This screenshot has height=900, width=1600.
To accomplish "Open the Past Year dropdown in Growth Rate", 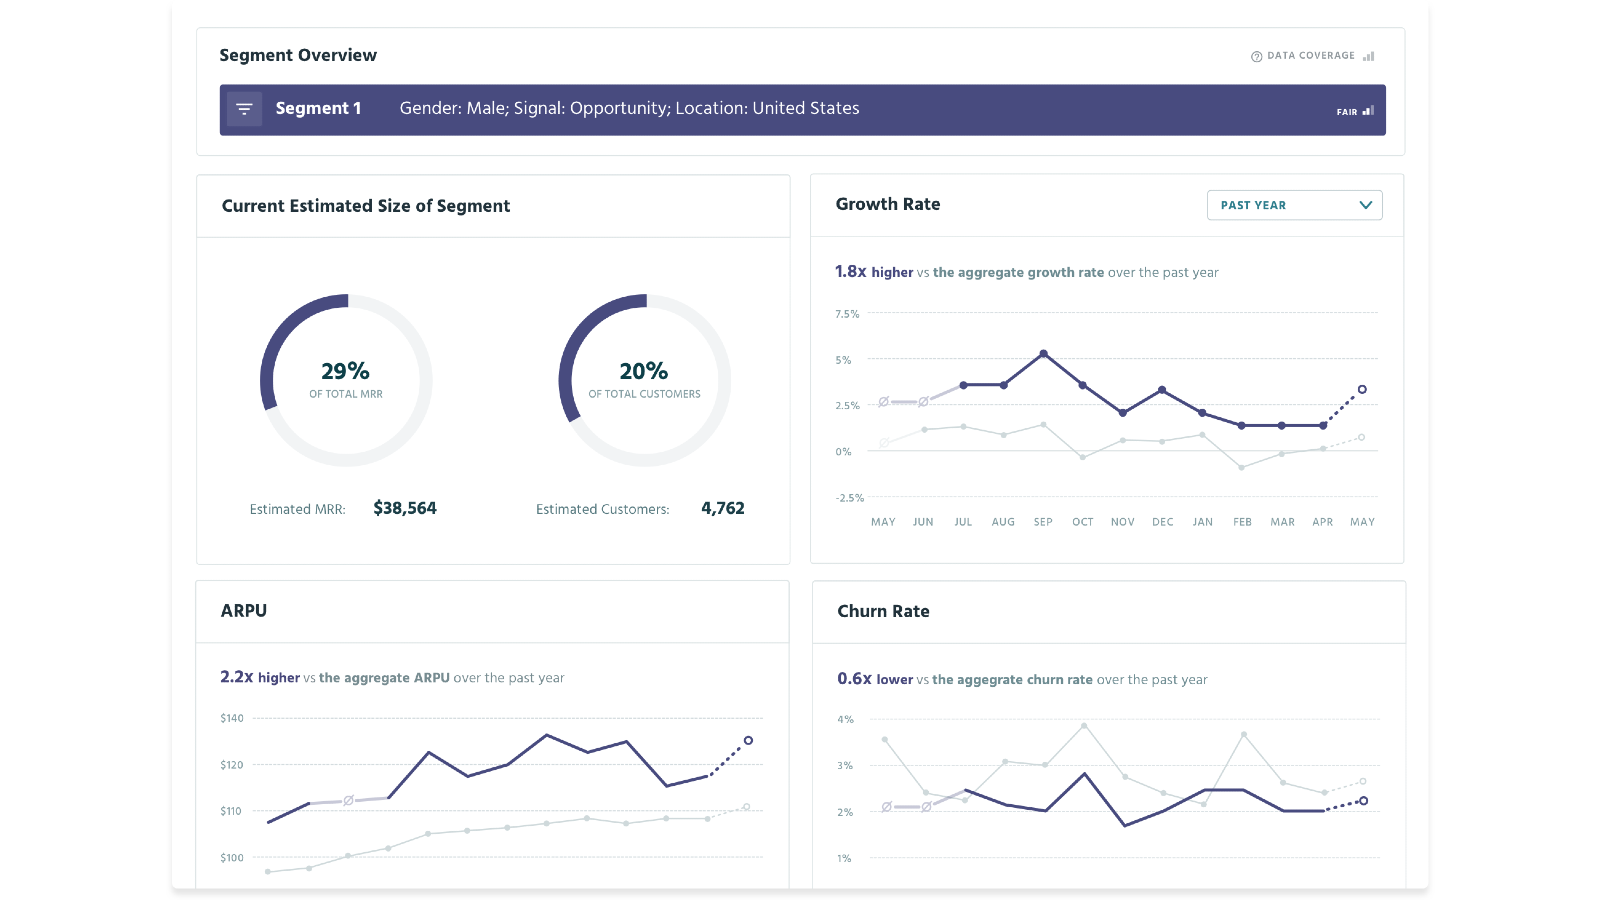I will pos(1294,205).
